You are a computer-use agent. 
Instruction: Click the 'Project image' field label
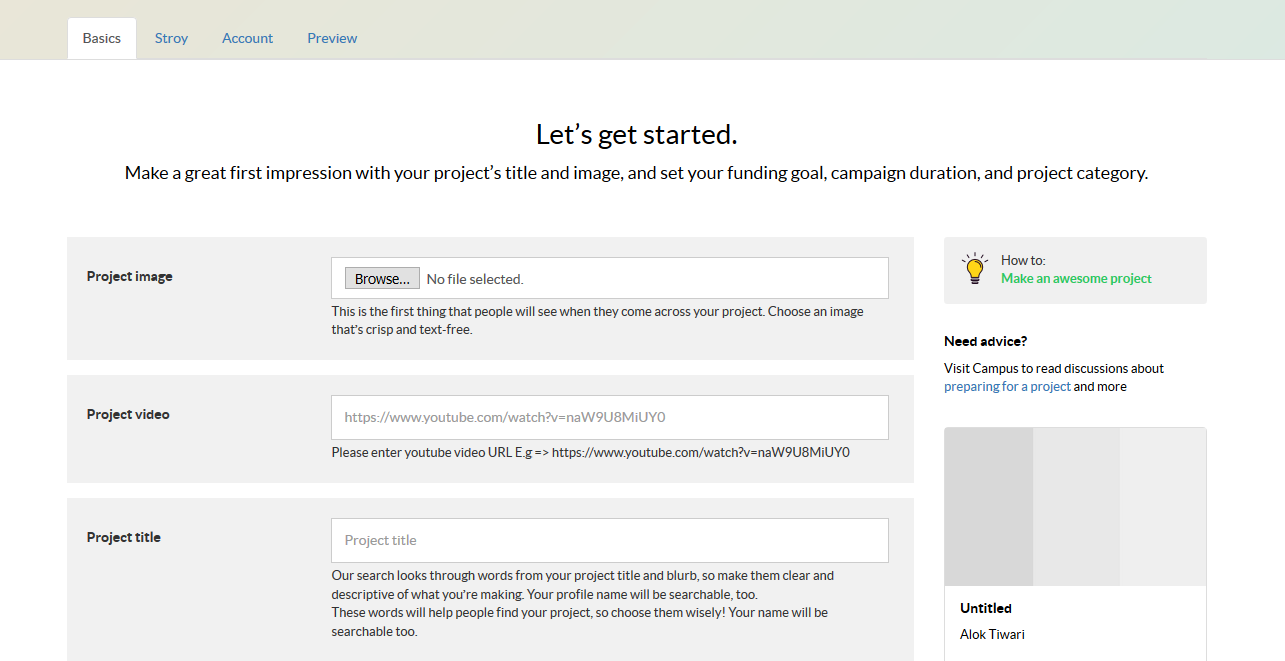[x=130, y=277]
